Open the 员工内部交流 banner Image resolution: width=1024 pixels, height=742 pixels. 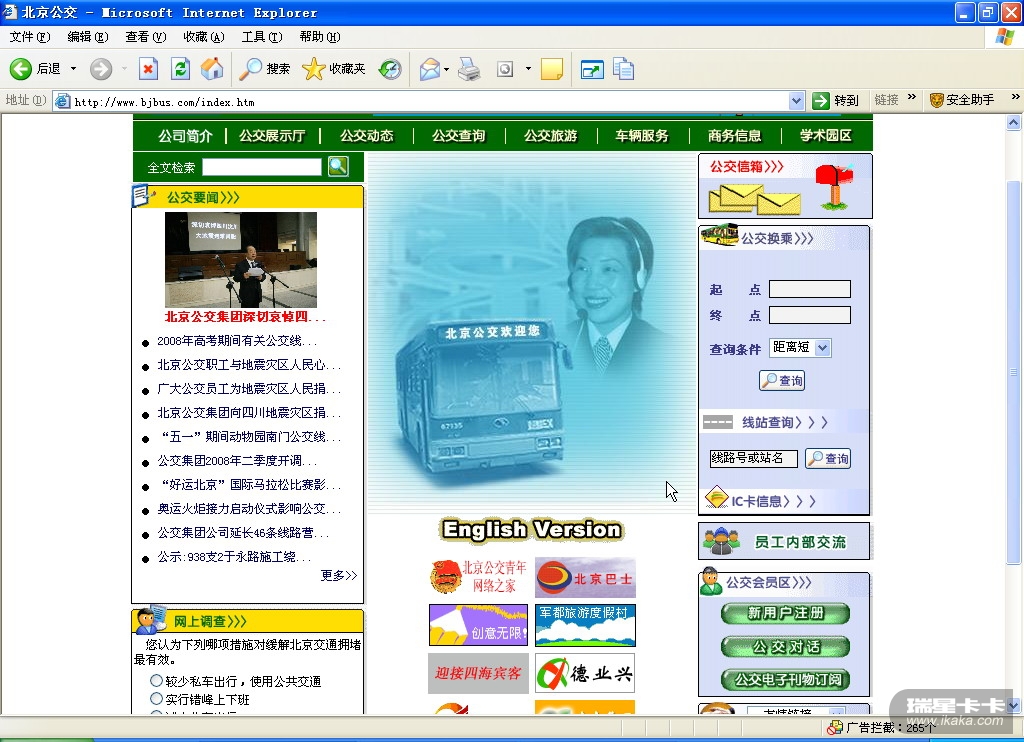(x=784, y=541)
